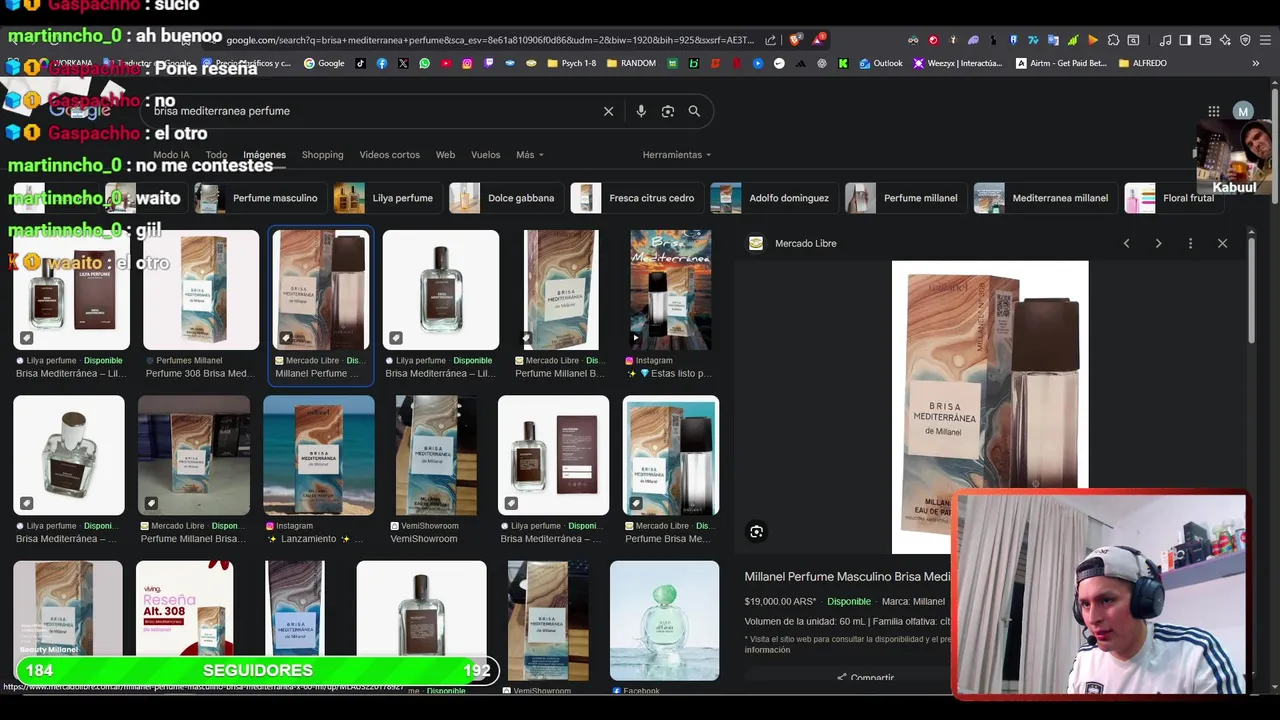Open Google Lens image search icon

pos(668,111)
